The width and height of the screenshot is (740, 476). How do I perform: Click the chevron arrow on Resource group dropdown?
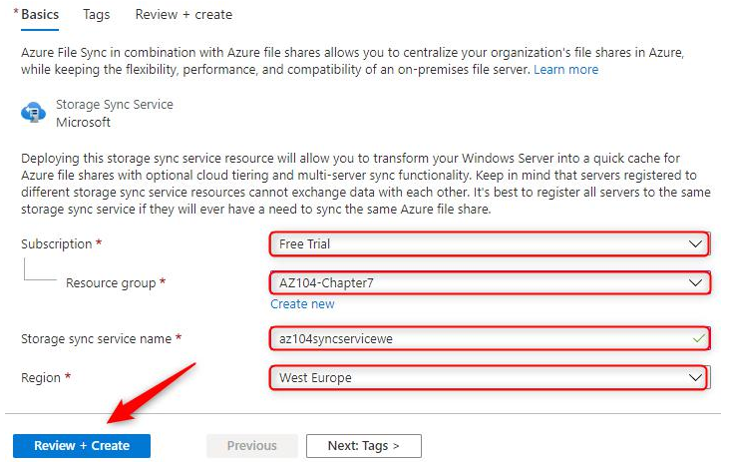click(x=695, y=283)
